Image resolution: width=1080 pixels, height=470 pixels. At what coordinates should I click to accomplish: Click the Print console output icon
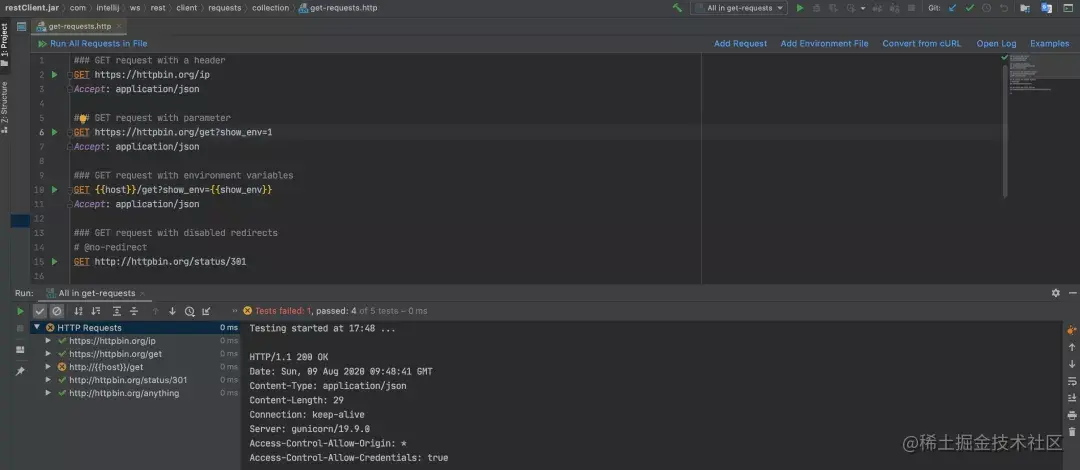click(x=1072, y=415)
